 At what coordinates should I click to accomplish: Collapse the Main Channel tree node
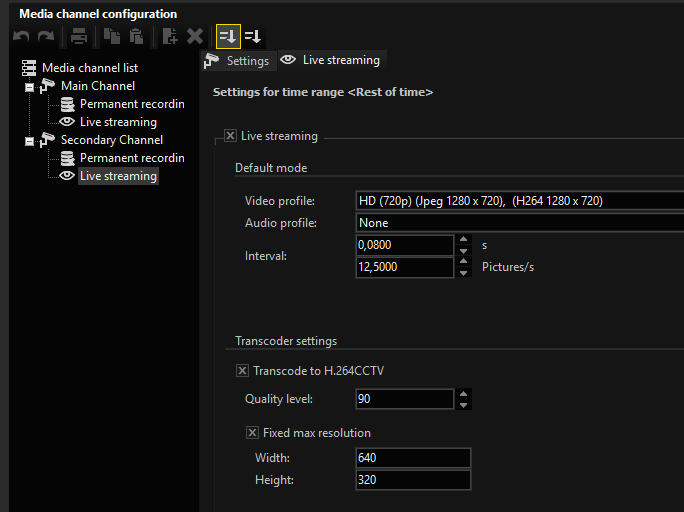point(29,88)
